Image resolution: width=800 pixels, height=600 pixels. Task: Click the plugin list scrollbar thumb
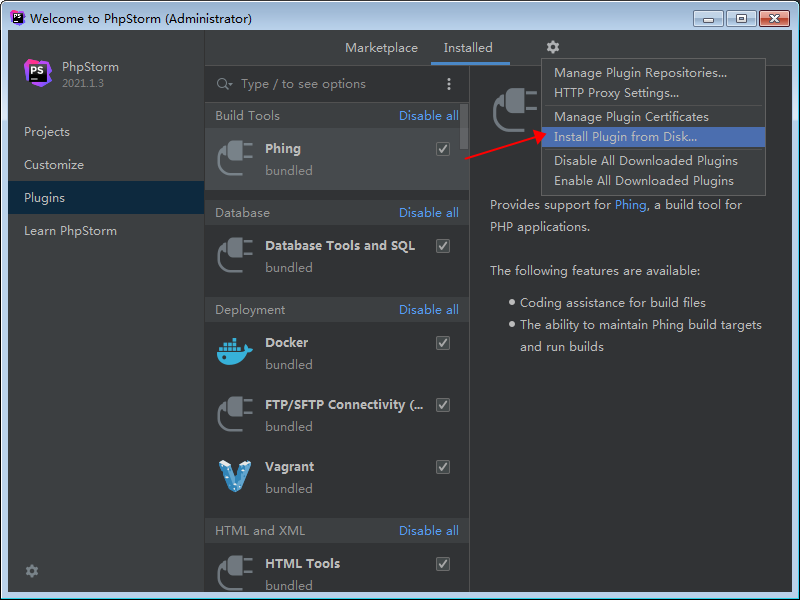coord(463,127)
